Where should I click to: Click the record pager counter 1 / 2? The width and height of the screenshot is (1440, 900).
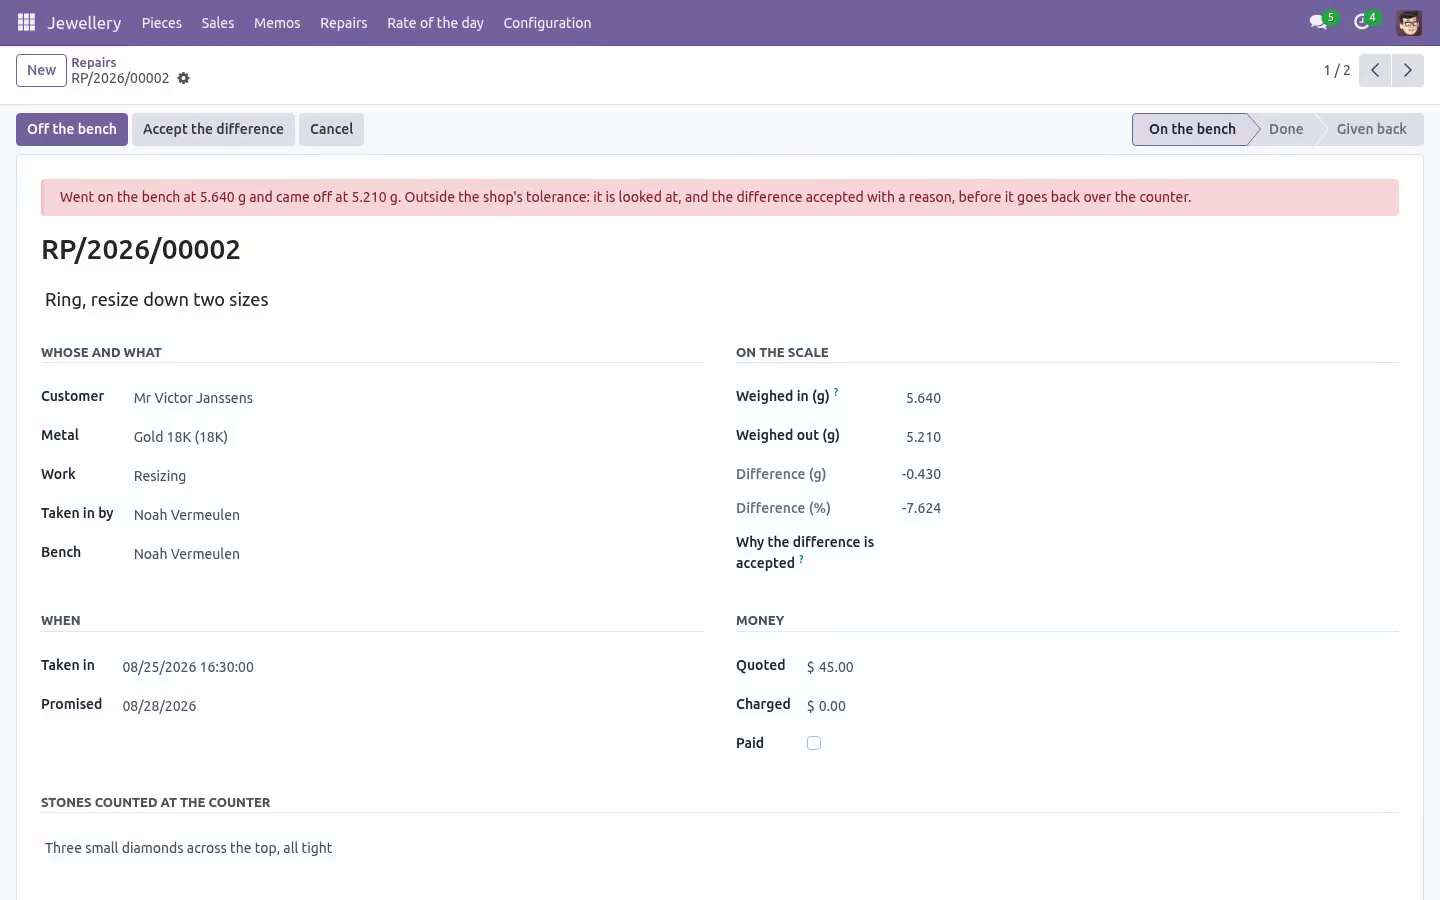1337,70
